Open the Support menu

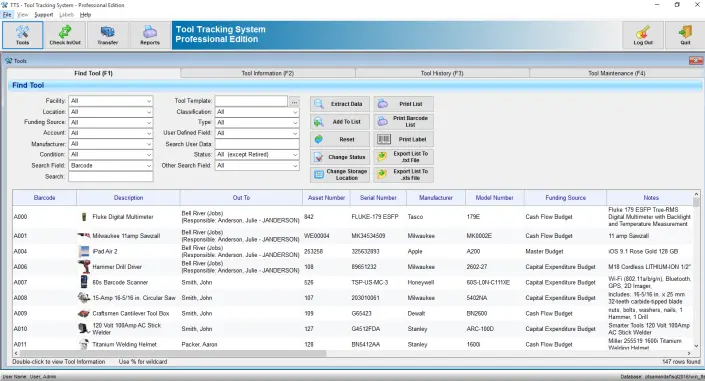[x=44, y=15]
